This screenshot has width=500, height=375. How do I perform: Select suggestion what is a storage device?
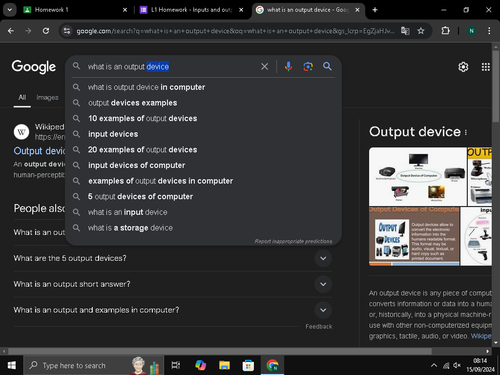(x=203, y=228)
